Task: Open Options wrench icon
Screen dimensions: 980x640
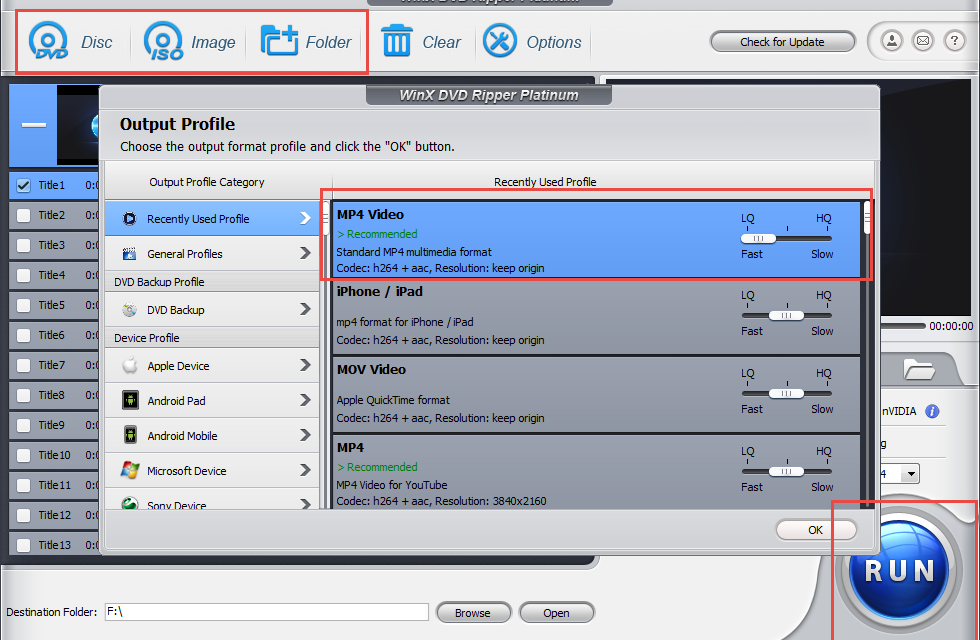Action: pyautogui.click(x=500, y=42)
